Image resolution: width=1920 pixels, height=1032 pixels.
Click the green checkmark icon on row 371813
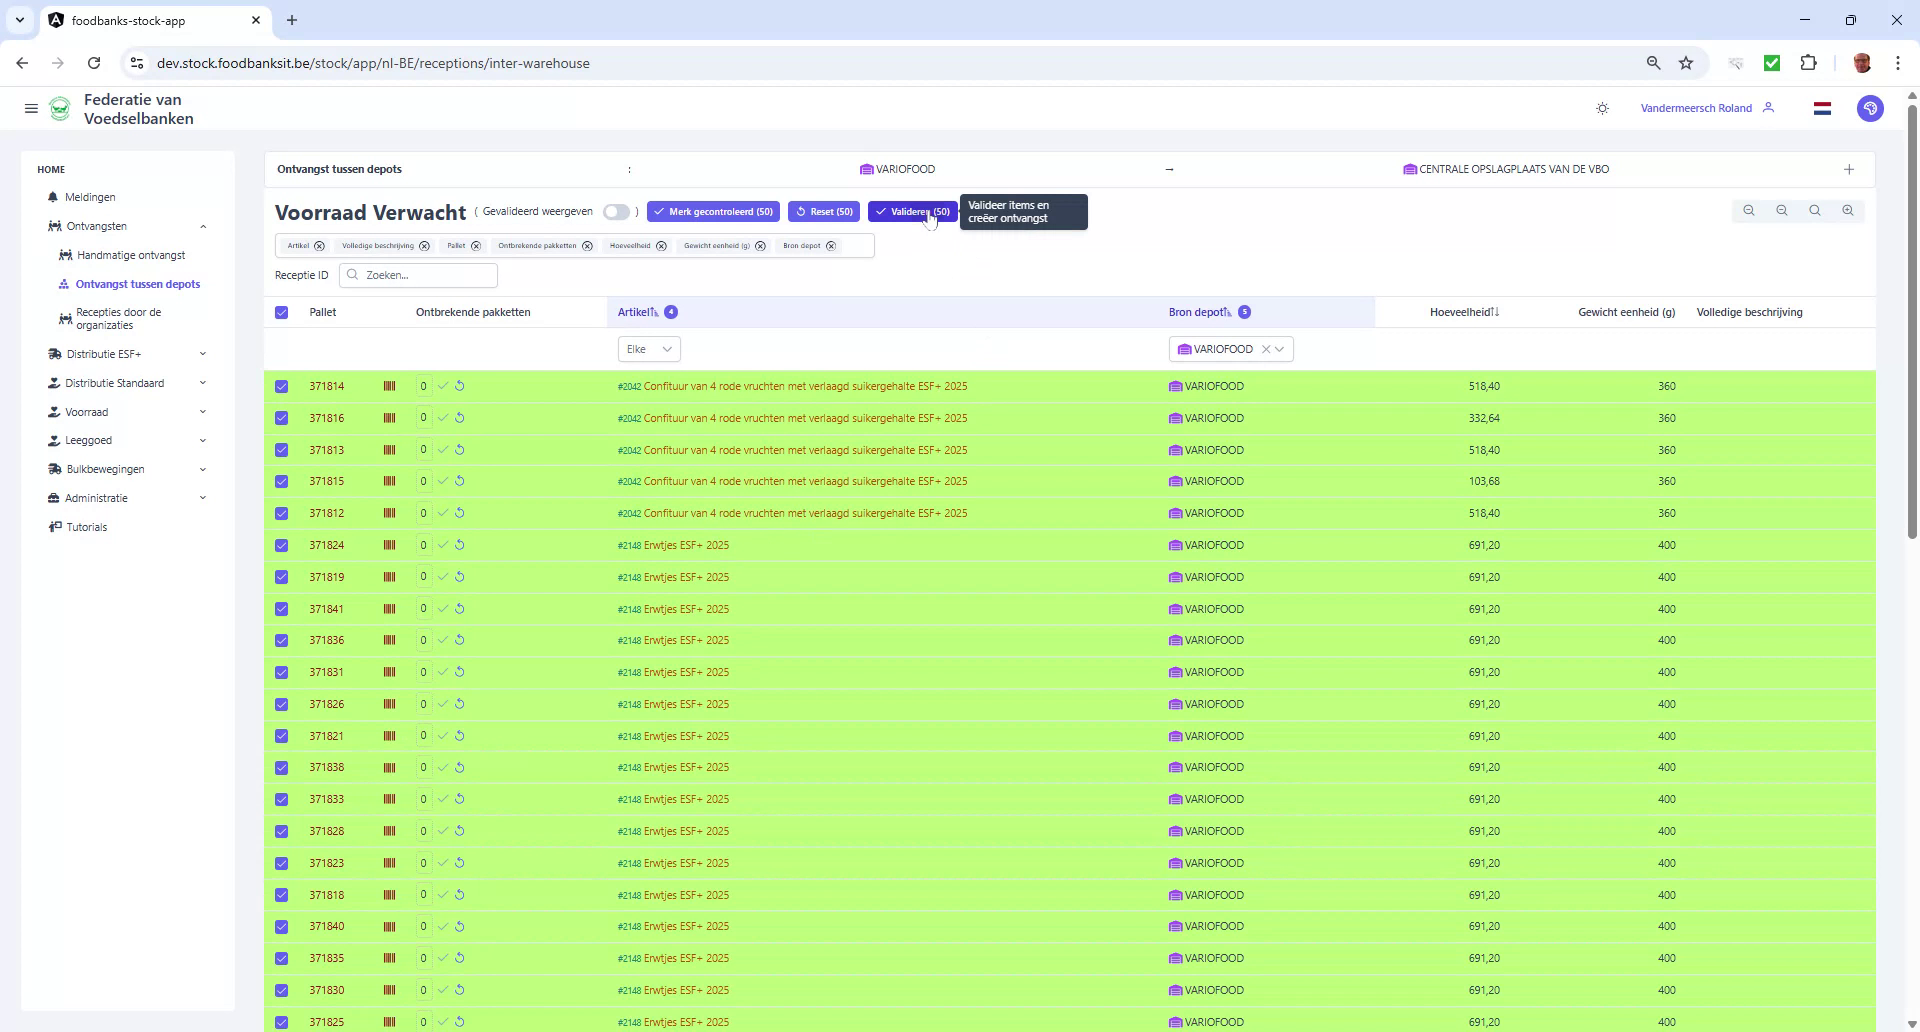coord(443,449)
